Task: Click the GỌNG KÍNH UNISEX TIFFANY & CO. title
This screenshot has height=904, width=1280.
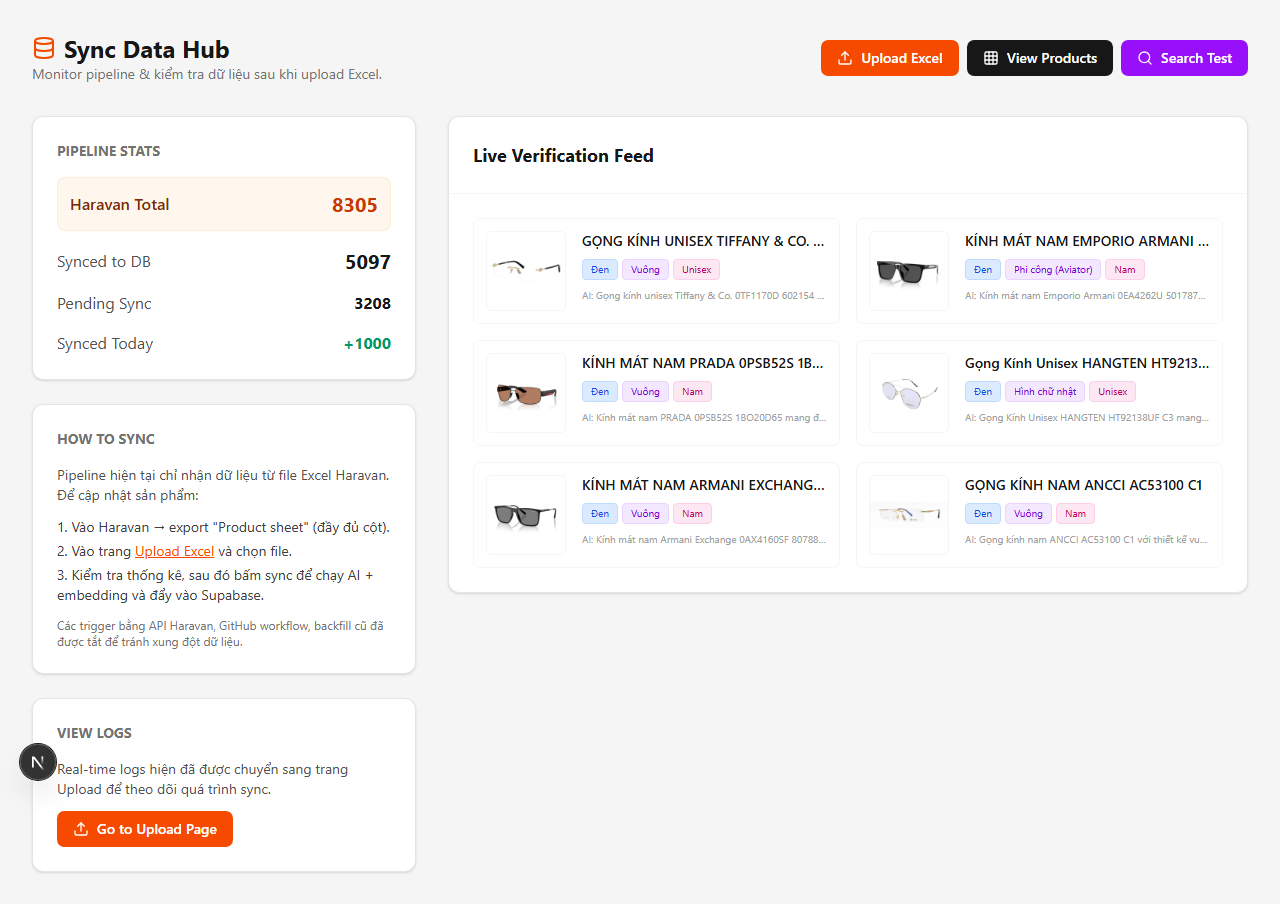Action: coord(704,241)
